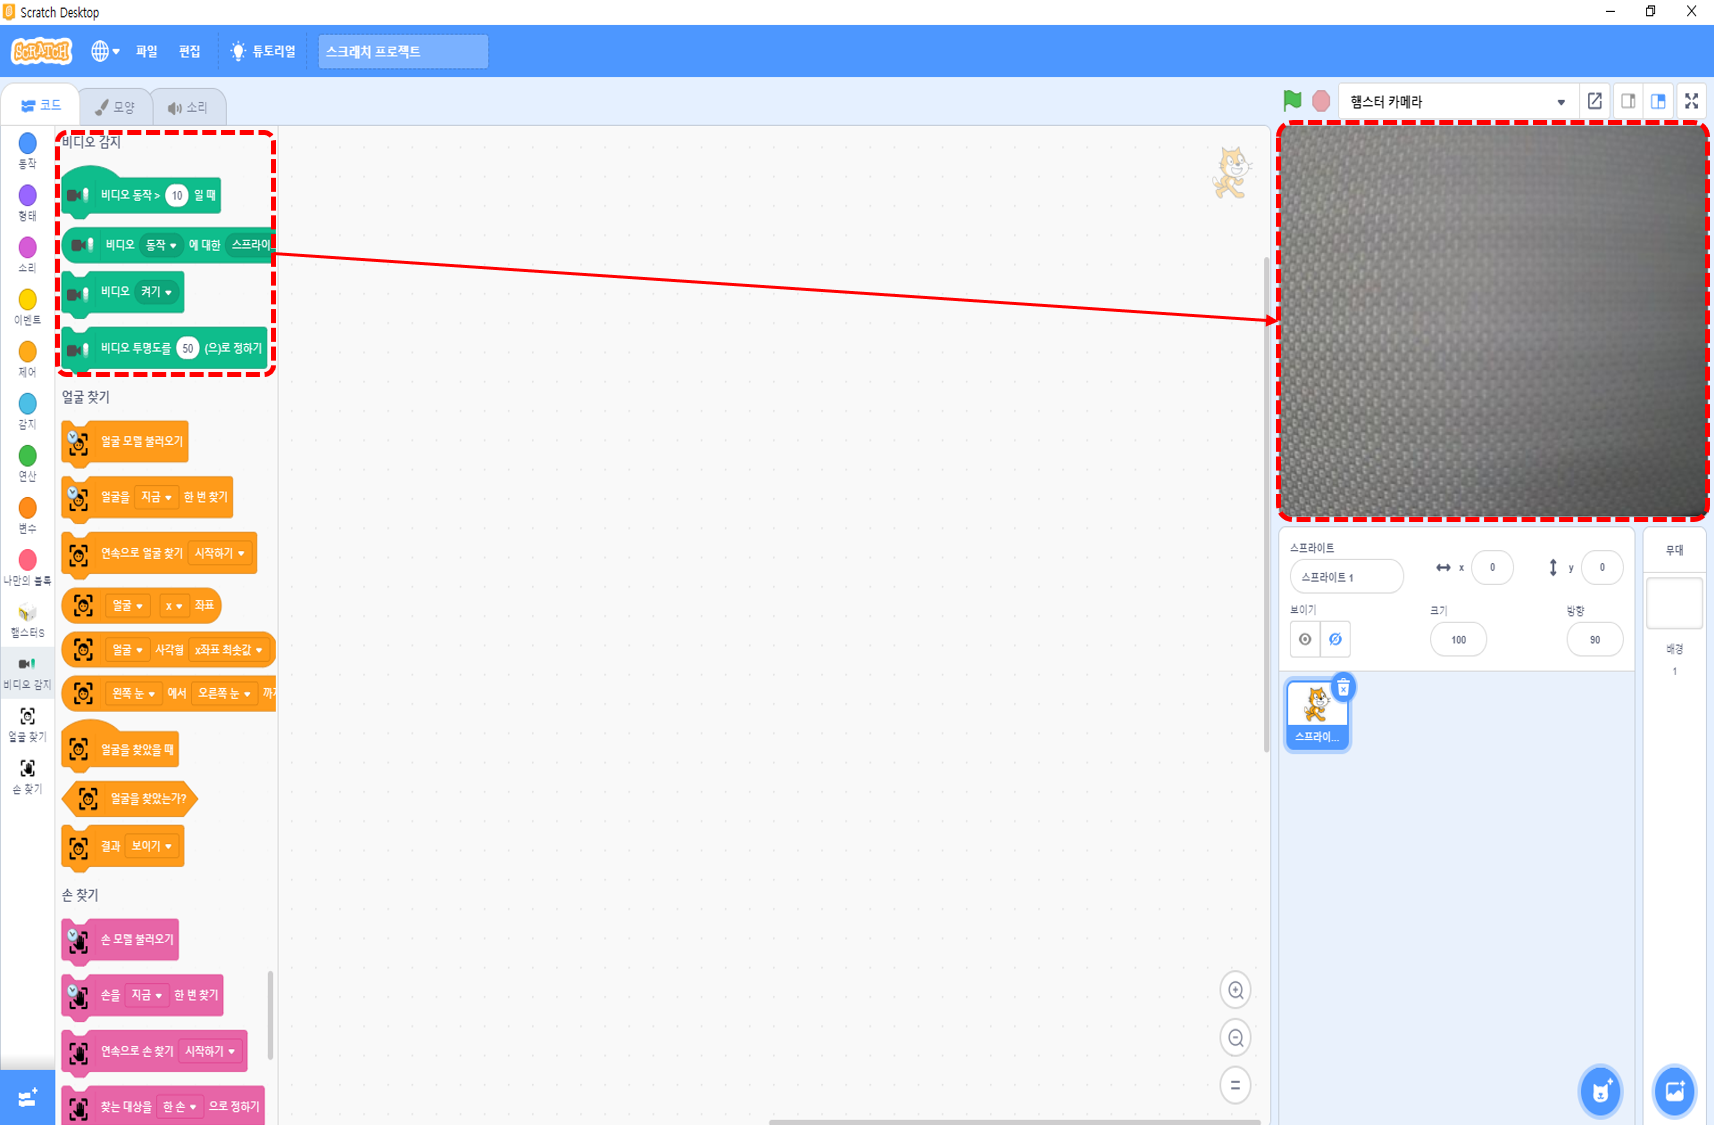Open the 비디오 켜기 block dropdown

(x=157, y=292)
